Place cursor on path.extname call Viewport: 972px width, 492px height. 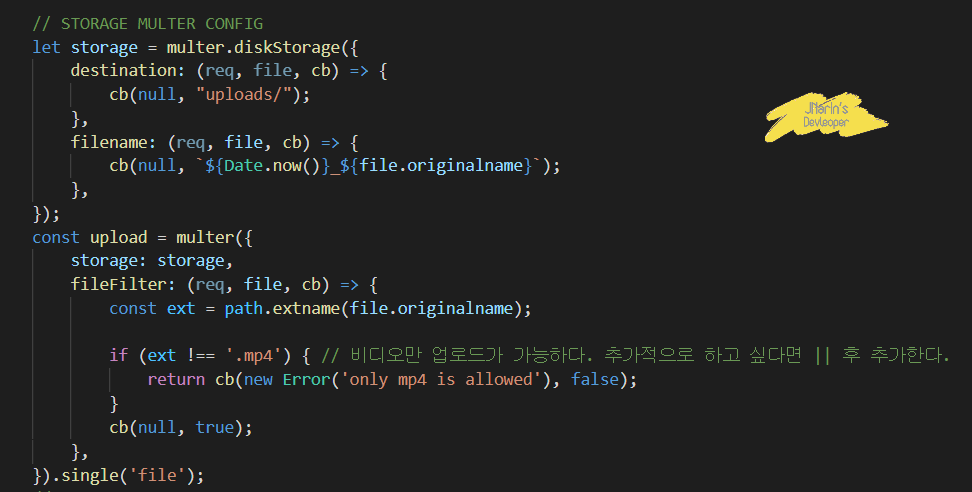[x=281, y=308]
